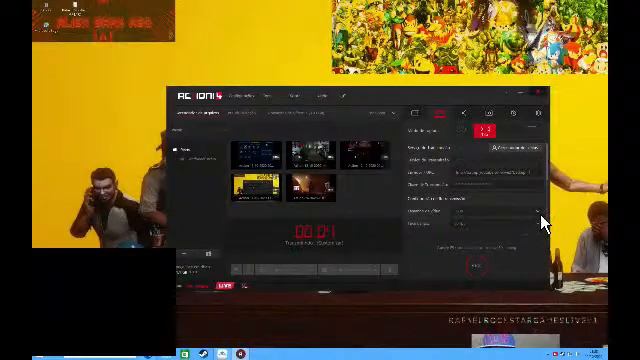Select the second video thumbnail in top row
Image resolution: width=640 pixels, height=360 pixels.
(311, 155)
